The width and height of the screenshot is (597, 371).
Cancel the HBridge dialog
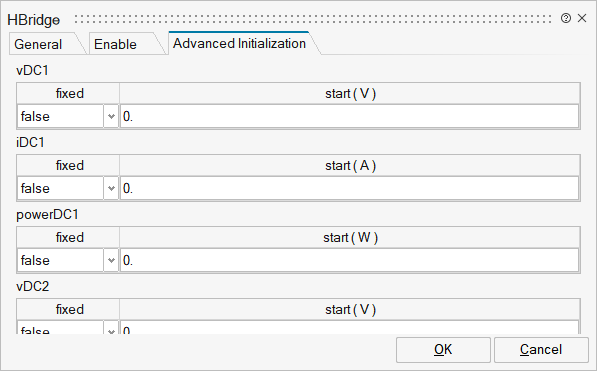pyautogui.click(x=541, y=350)
